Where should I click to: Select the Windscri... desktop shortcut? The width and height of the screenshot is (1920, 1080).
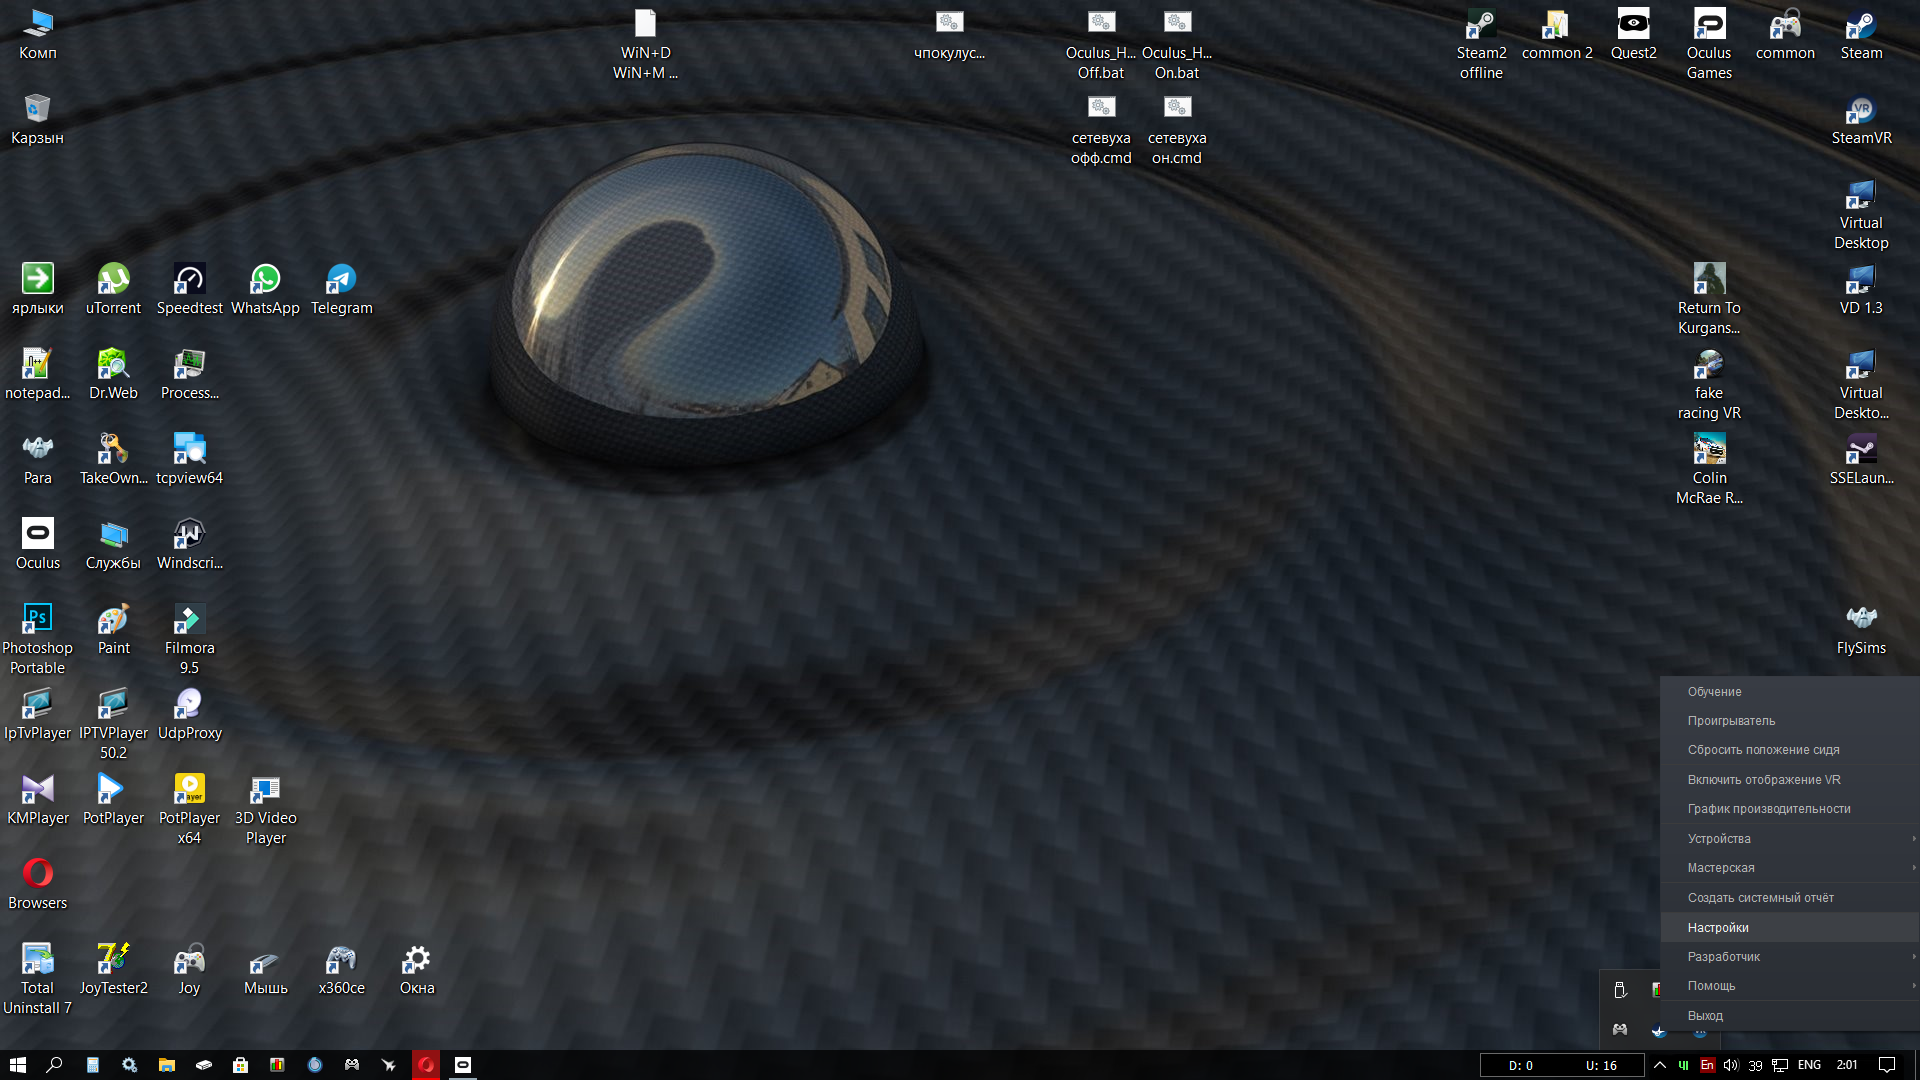(x=189, y=544)
